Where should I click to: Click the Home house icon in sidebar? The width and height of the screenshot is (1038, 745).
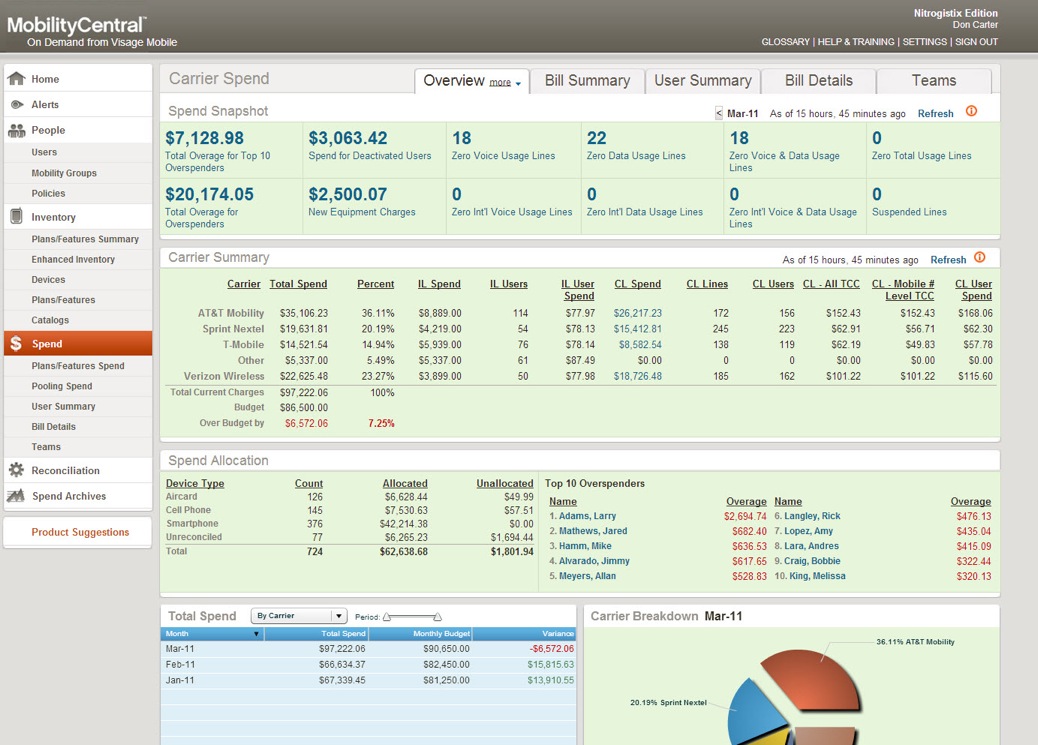pyautogui.click(x=16, y=79)
